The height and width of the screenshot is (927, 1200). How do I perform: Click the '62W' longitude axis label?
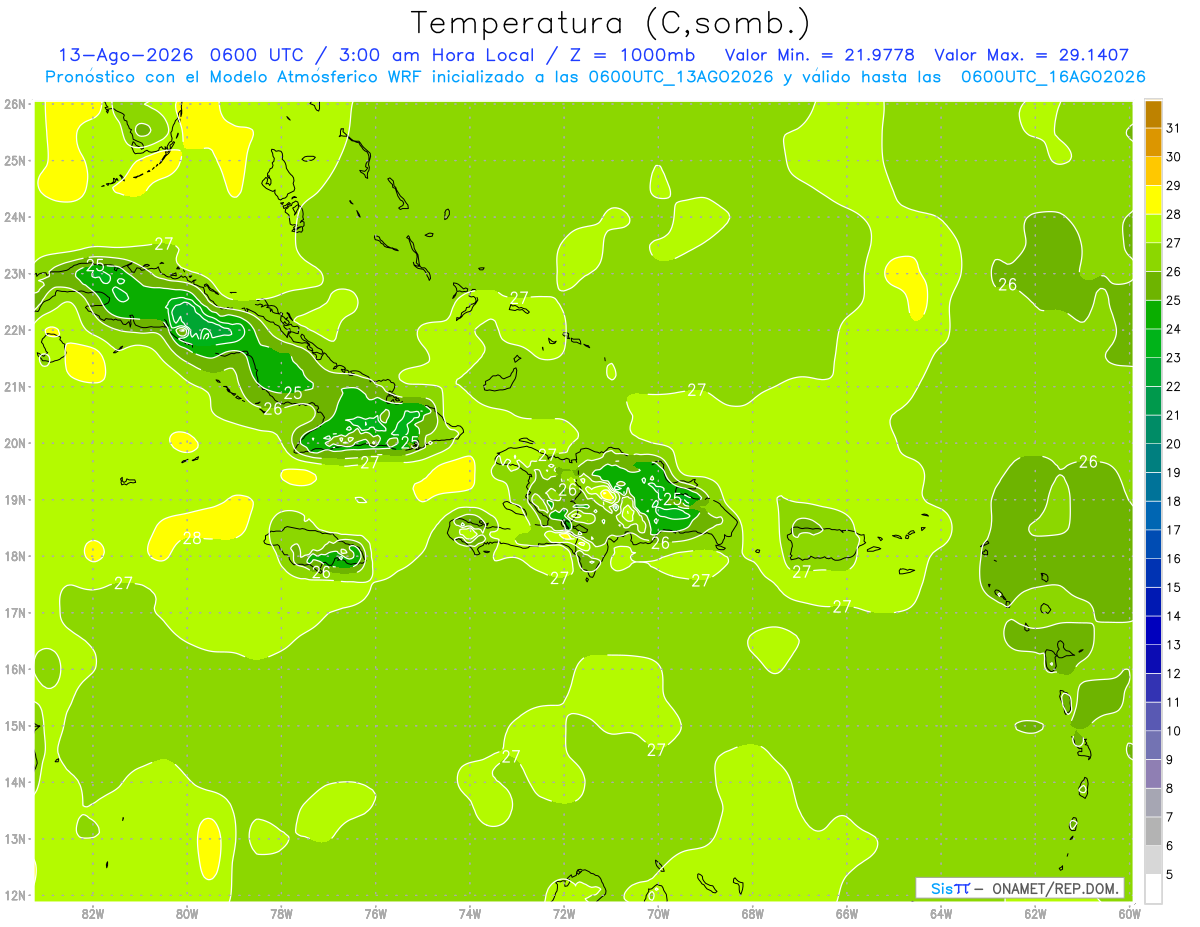pos(1035,913)
